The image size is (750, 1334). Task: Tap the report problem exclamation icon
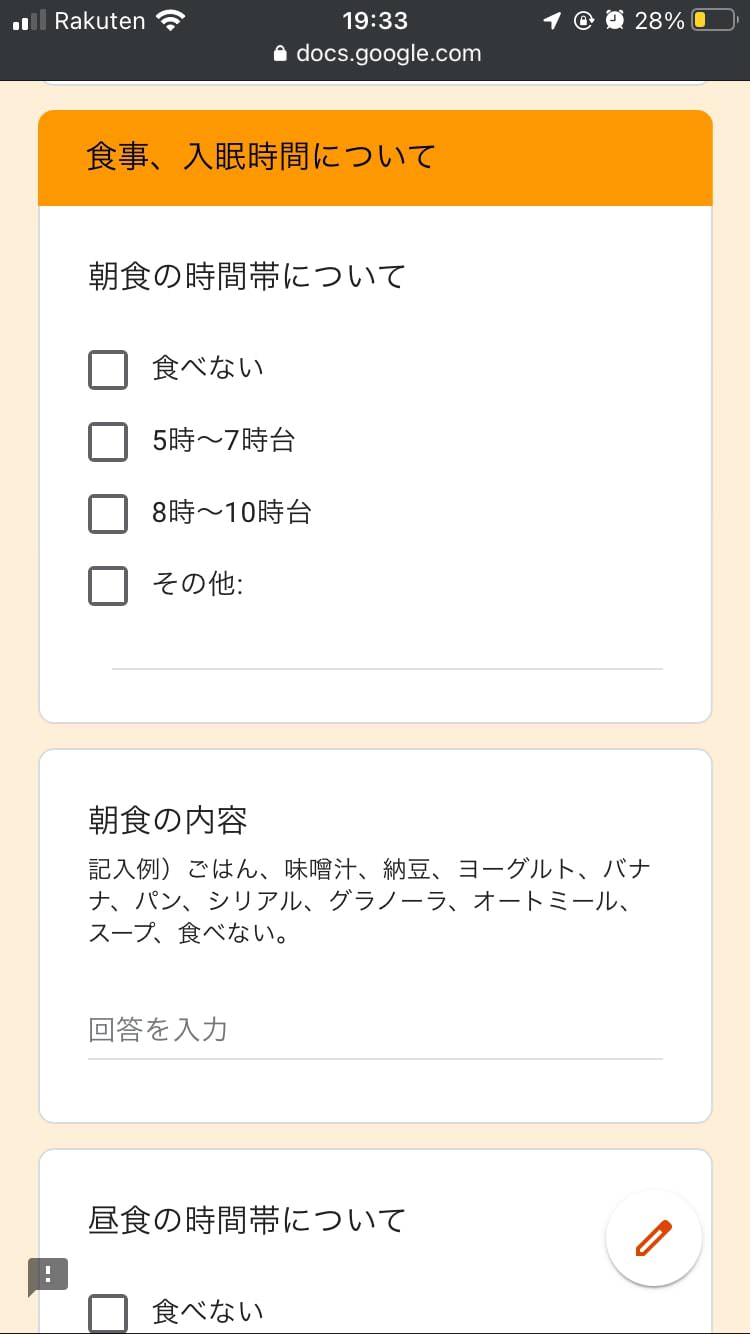(47, 1275)
